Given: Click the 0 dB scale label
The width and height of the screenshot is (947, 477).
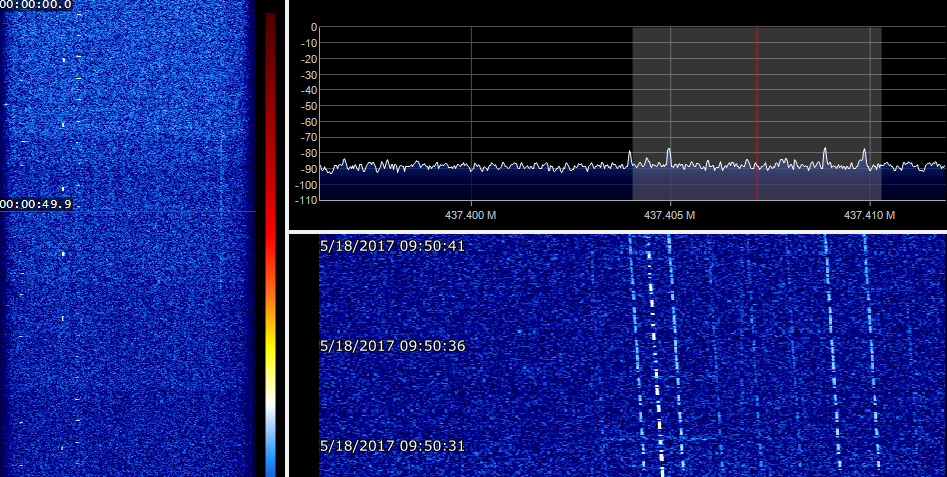Looking at the screenshot, I should (x=313, y=27).
